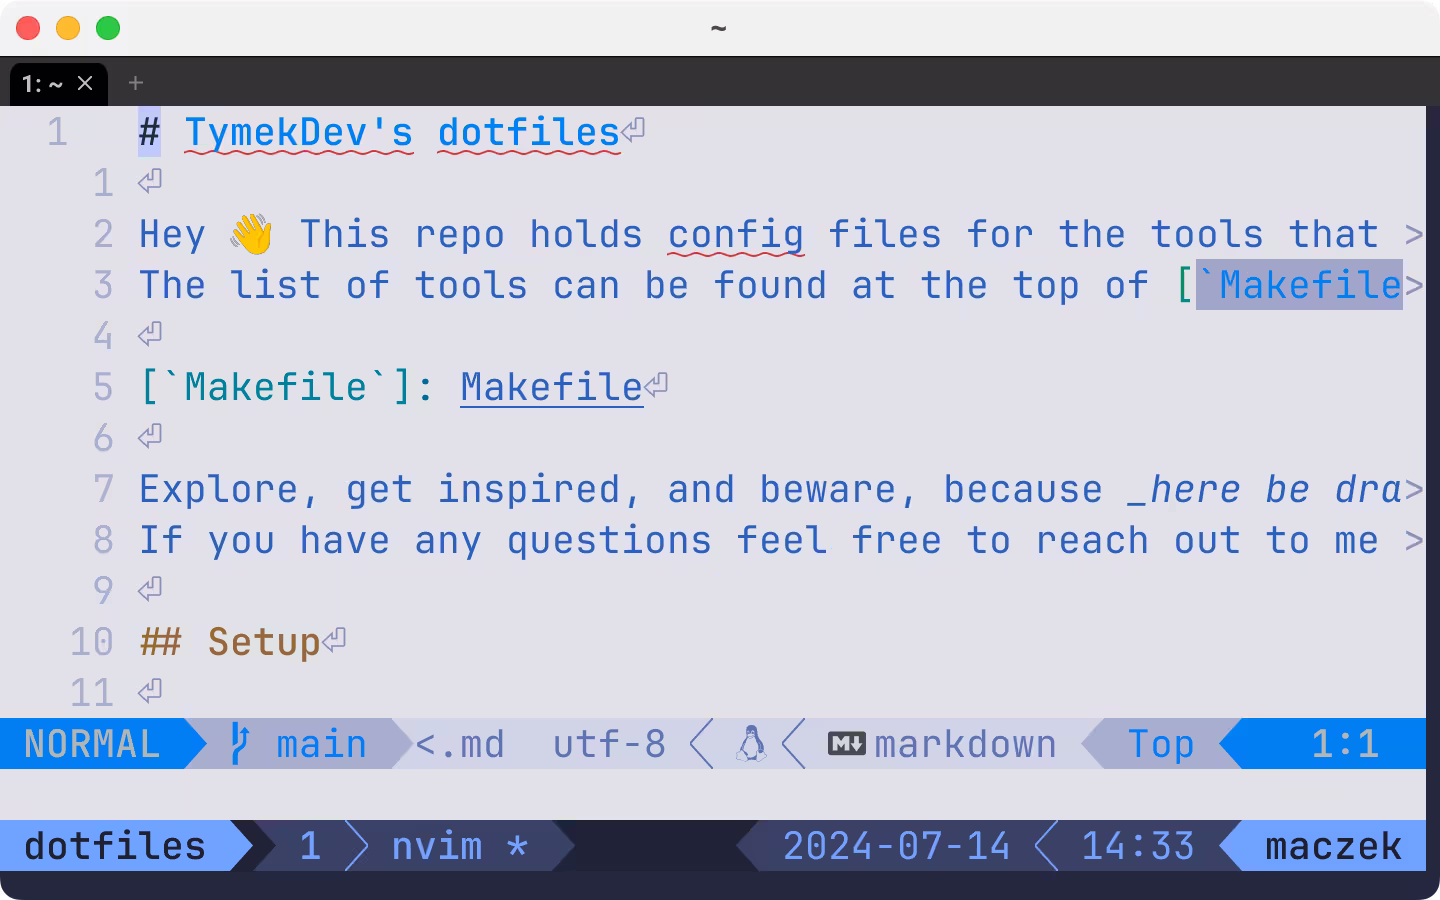Click the misspelled word 'config' on line 2
Image resolution: width=1440 pixels, height=900 pixels.
pos(736,235)
